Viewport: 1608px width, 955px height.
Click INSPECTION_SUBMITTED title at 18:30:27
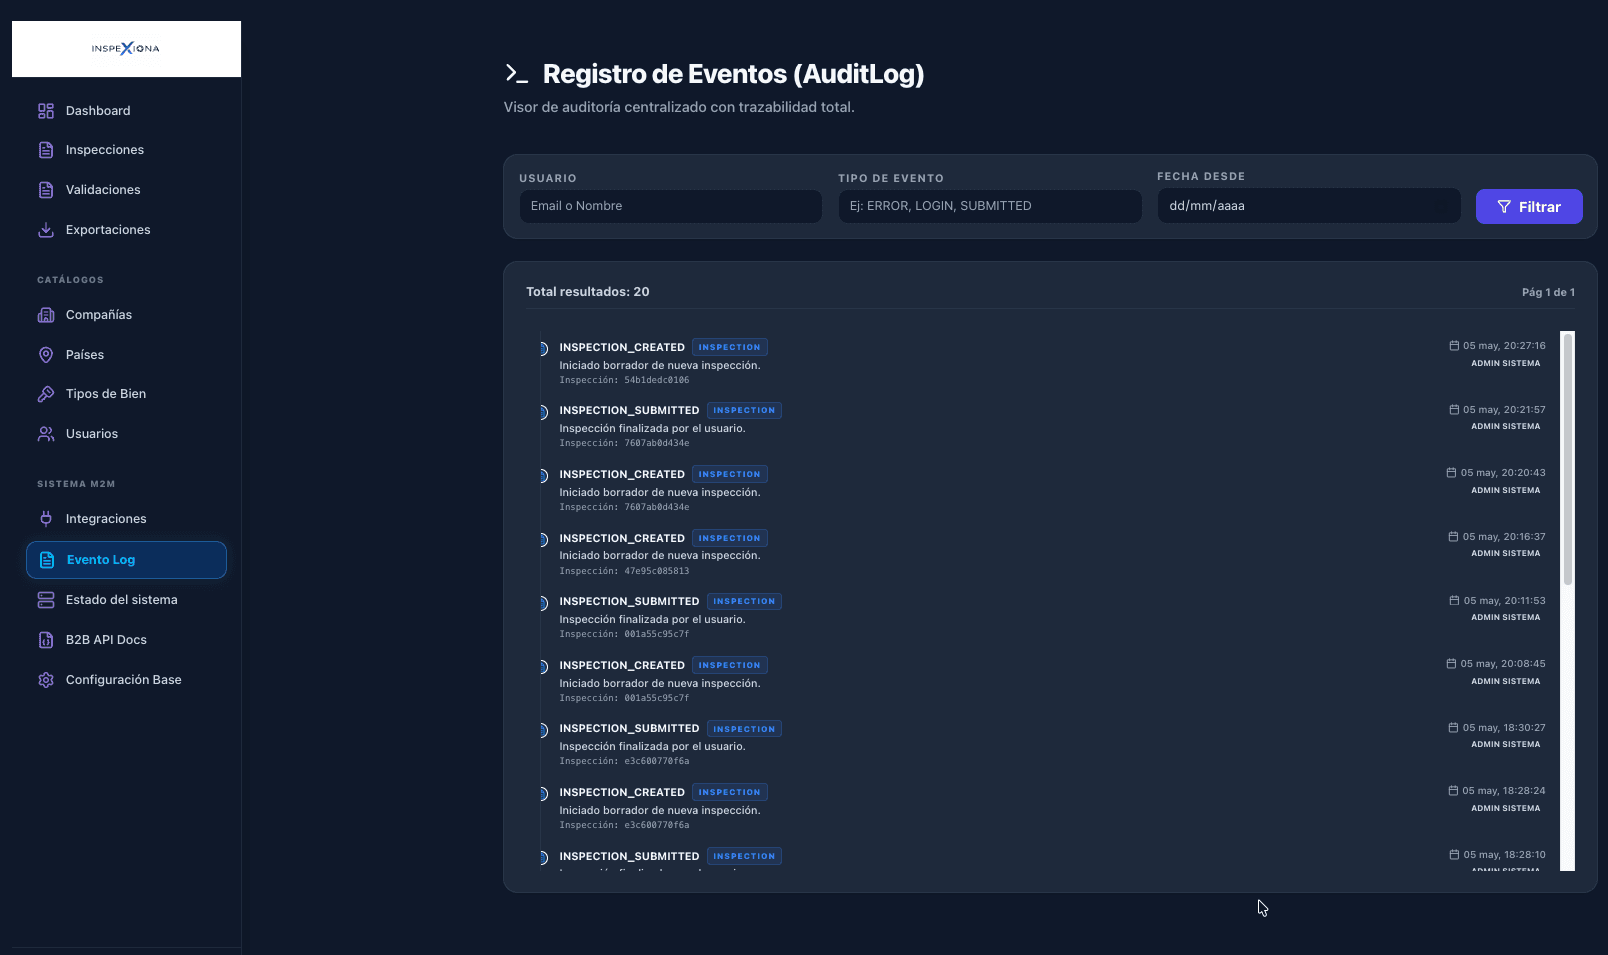pos(629,728)
